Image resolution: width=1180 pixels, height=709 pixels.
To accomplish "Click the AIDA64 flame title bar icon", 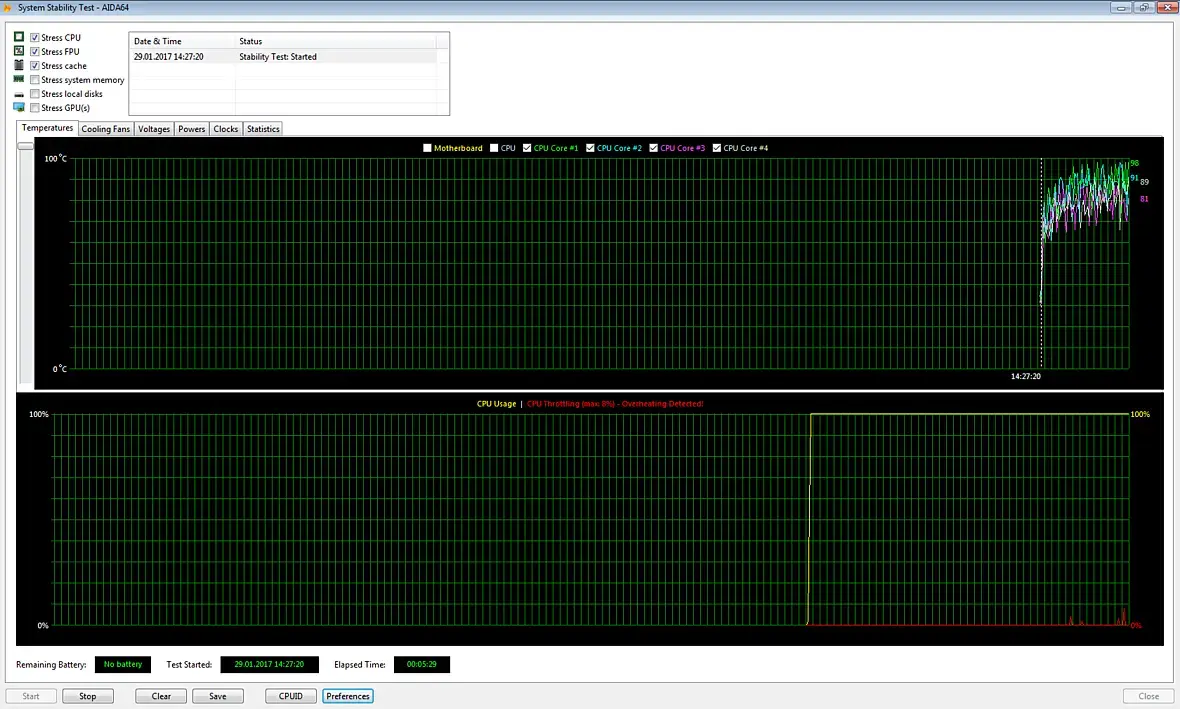I will point(8,8).
